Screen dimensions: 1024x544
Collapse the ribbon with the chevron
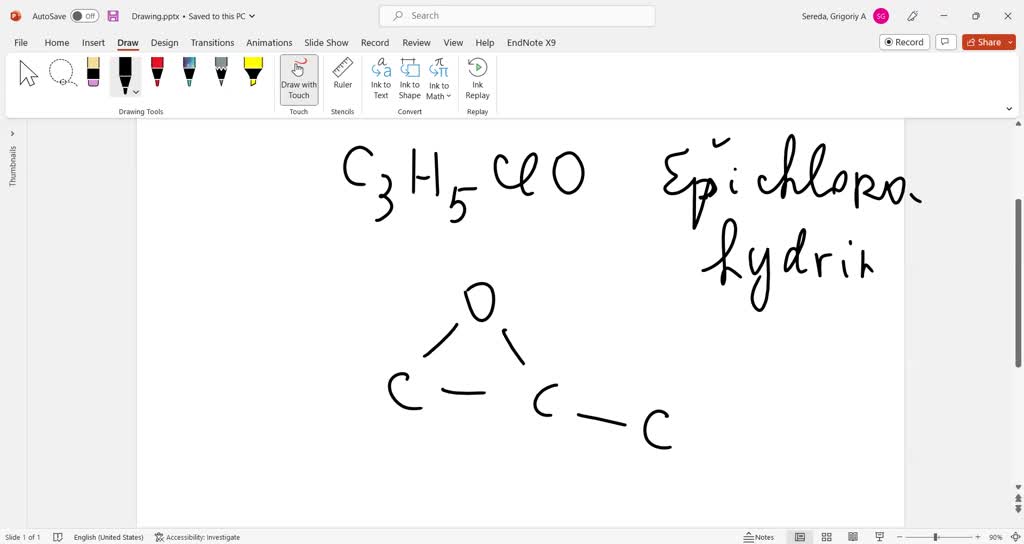point(1009,109)
